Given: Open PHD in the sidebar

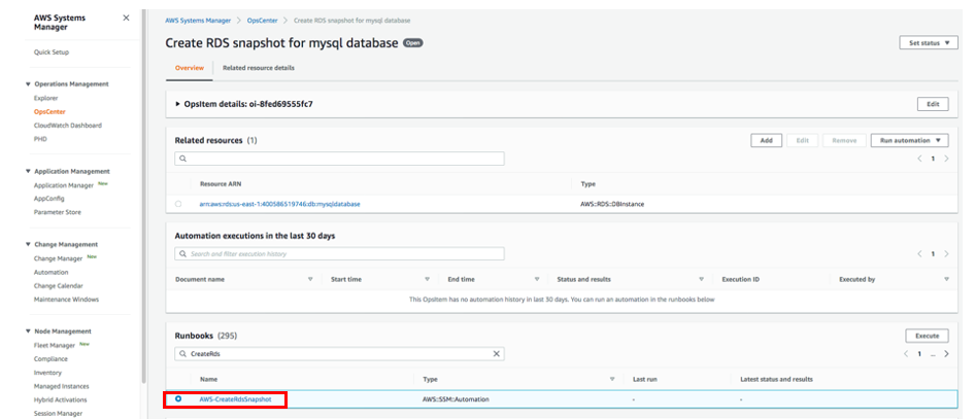Looking at the screenshot, I should [40, 140].
